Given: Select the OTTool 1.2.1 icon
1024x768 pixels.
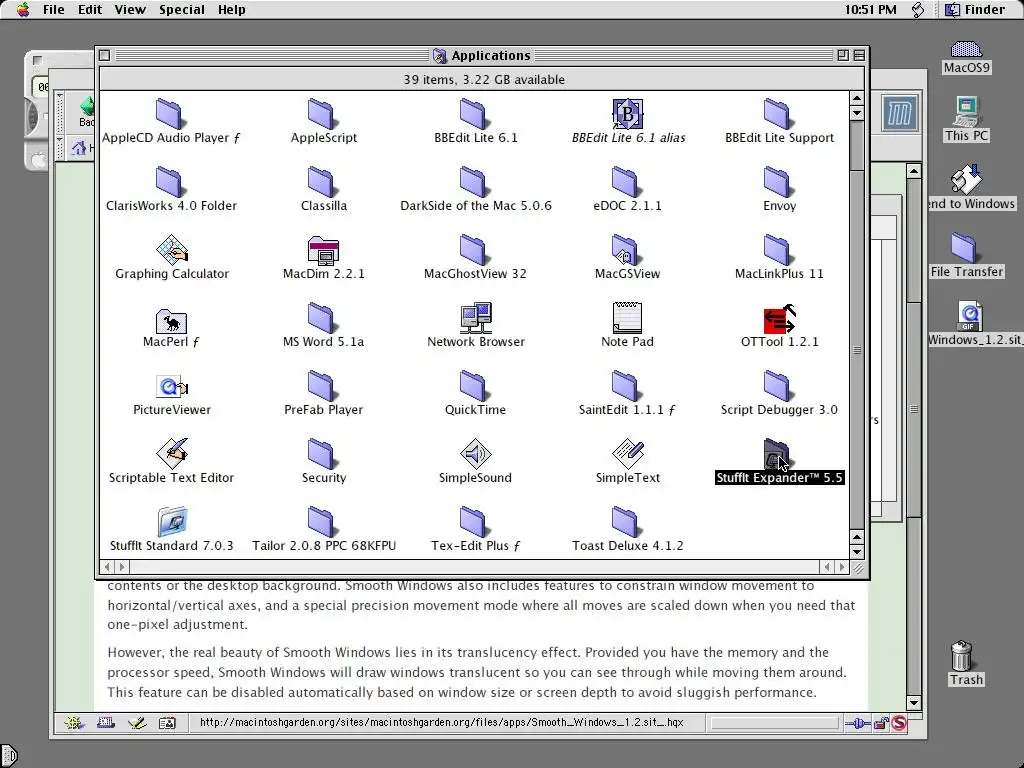Looking at the screenshot, I should 779,319.
